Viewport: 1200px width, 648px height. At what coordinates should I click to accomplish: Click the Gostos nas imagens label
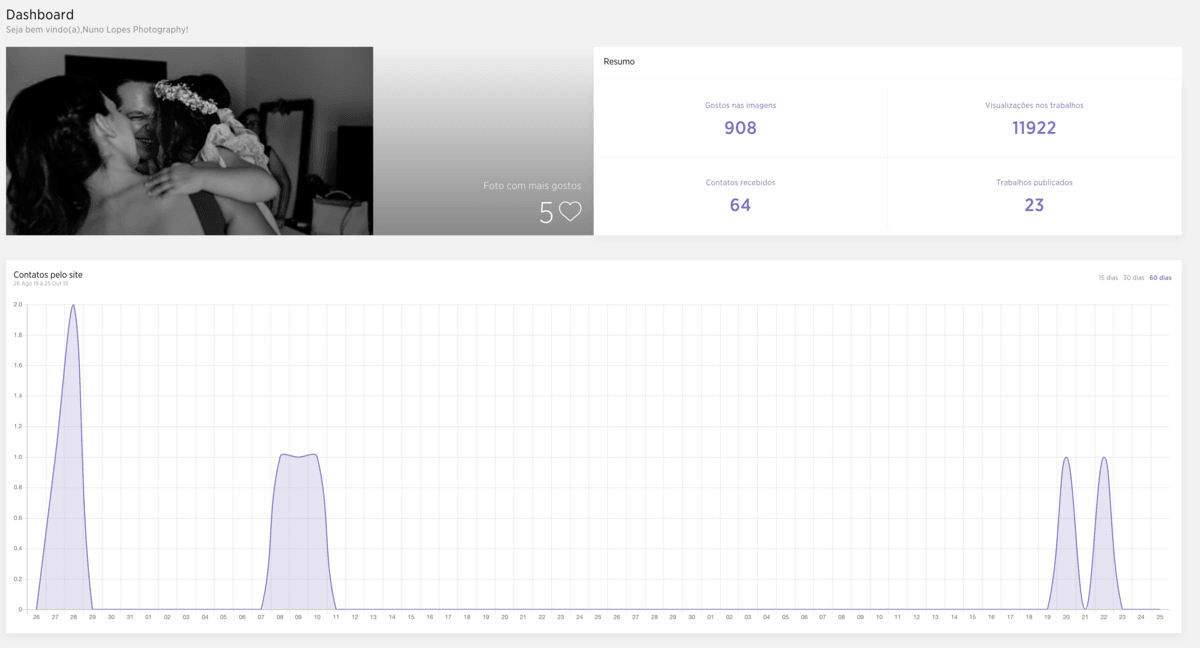click(740, 105)
